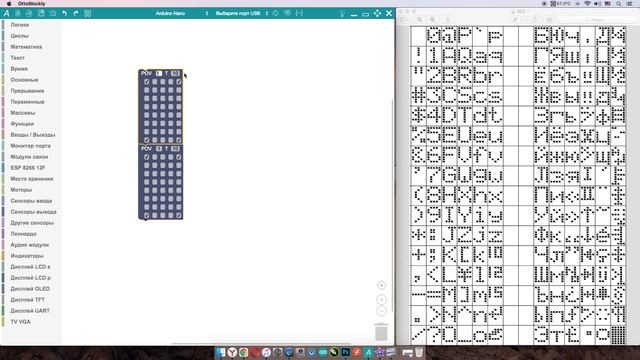This screenshot has width=640, height=360.
Task: Open the Логика category
Action: (20, 25)
